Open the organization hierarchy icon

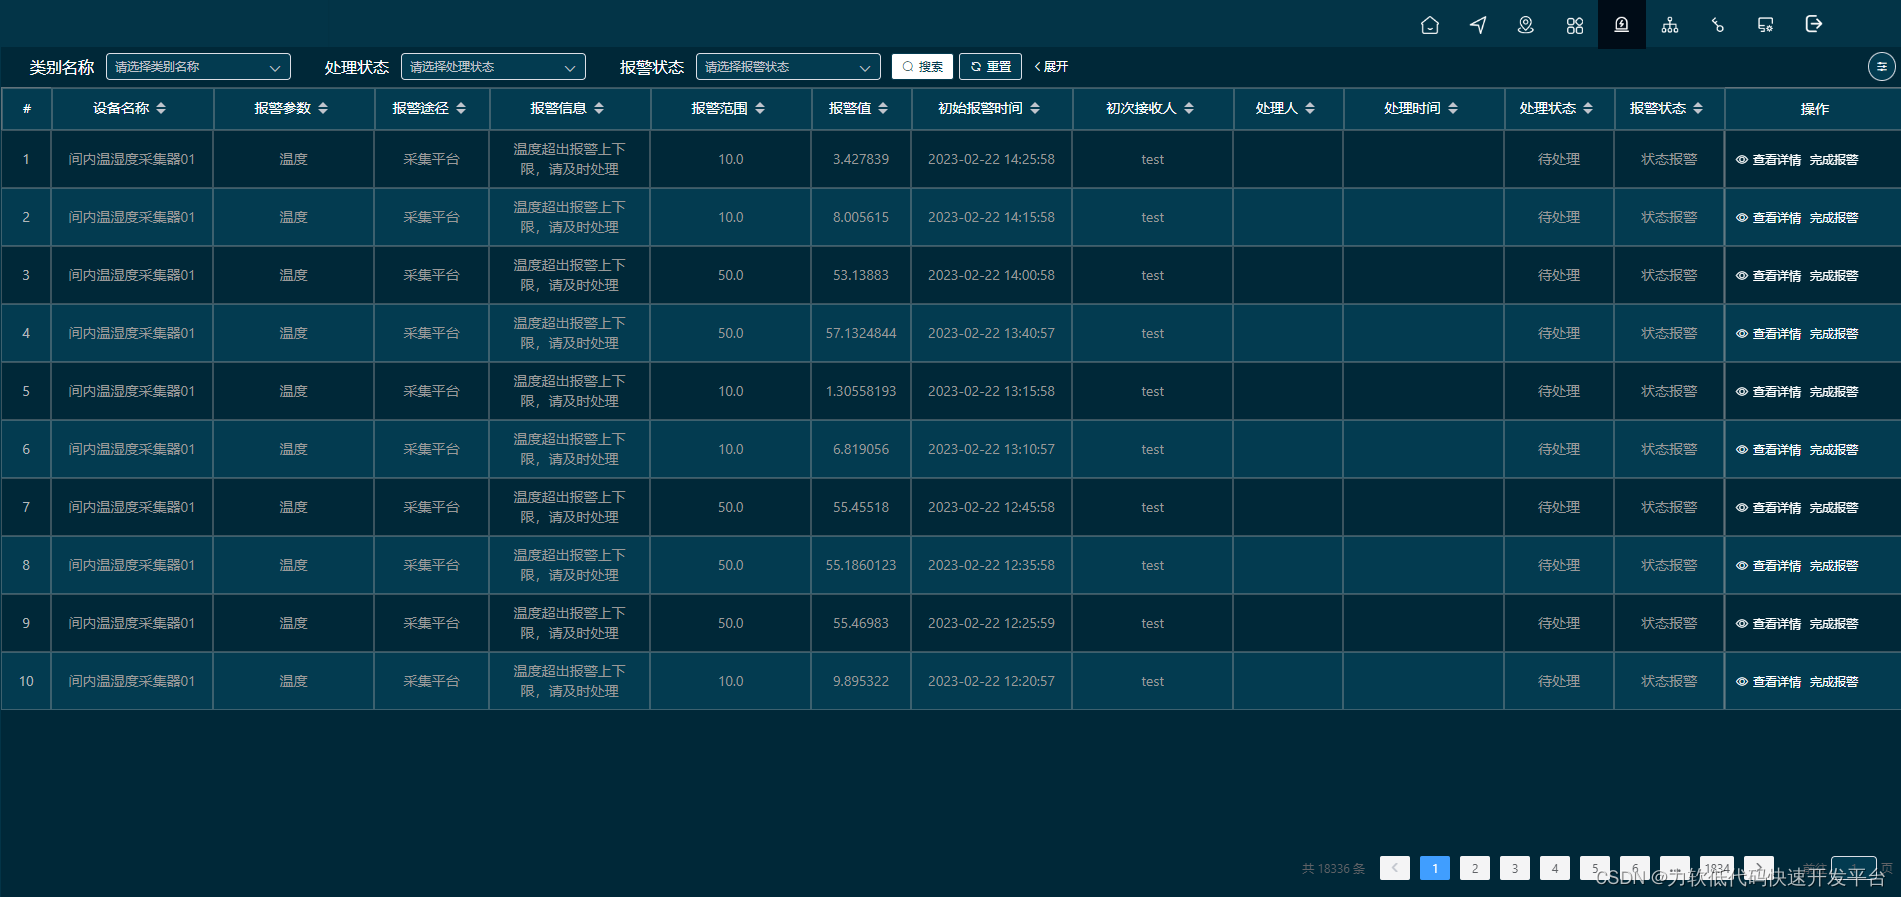[1670, 25]
